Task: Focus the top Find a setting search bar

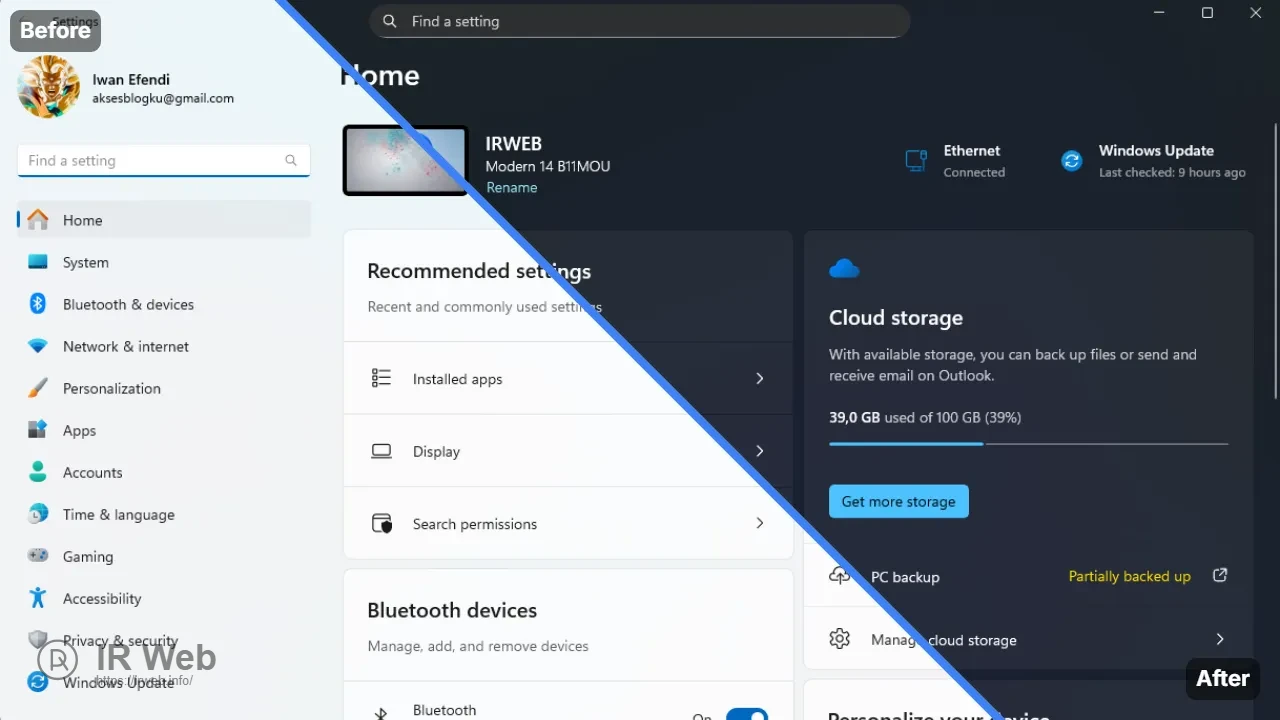Action: [x=640, y=21]
